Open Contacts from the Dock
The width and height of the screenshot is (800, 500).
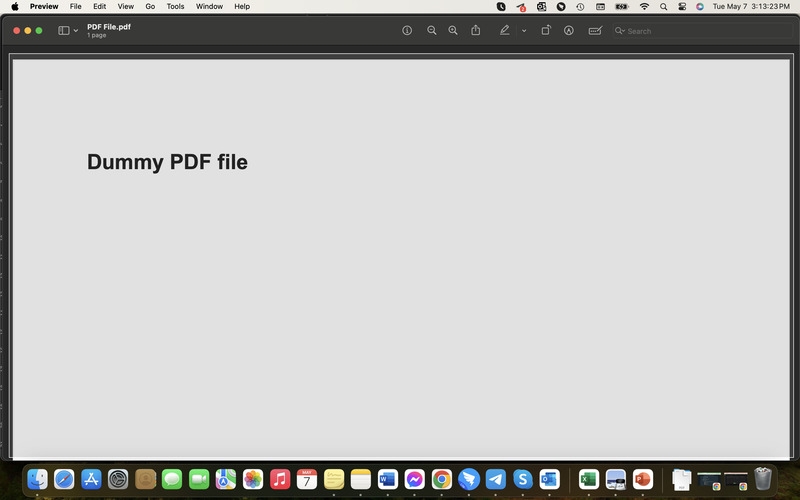pyautogui.click(x=145, y=480)
